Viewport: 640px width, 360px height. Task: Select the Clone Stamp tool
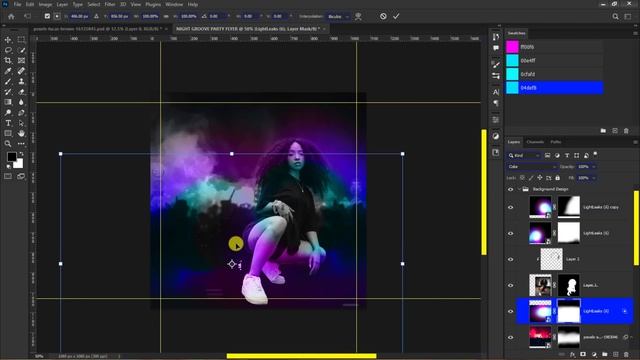click(x=21, y=82)
